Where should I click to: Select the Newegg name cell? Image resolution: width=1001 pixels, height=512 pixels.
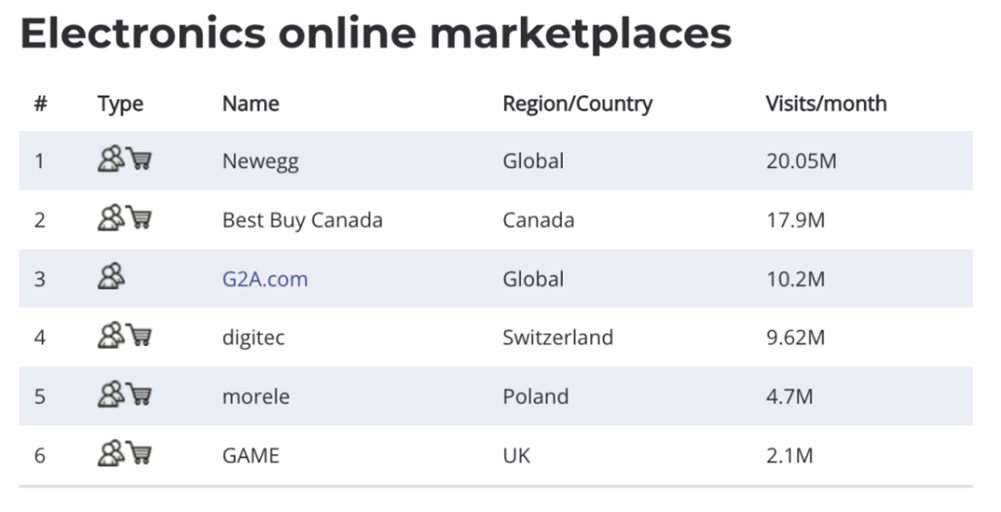coord(260,162)
